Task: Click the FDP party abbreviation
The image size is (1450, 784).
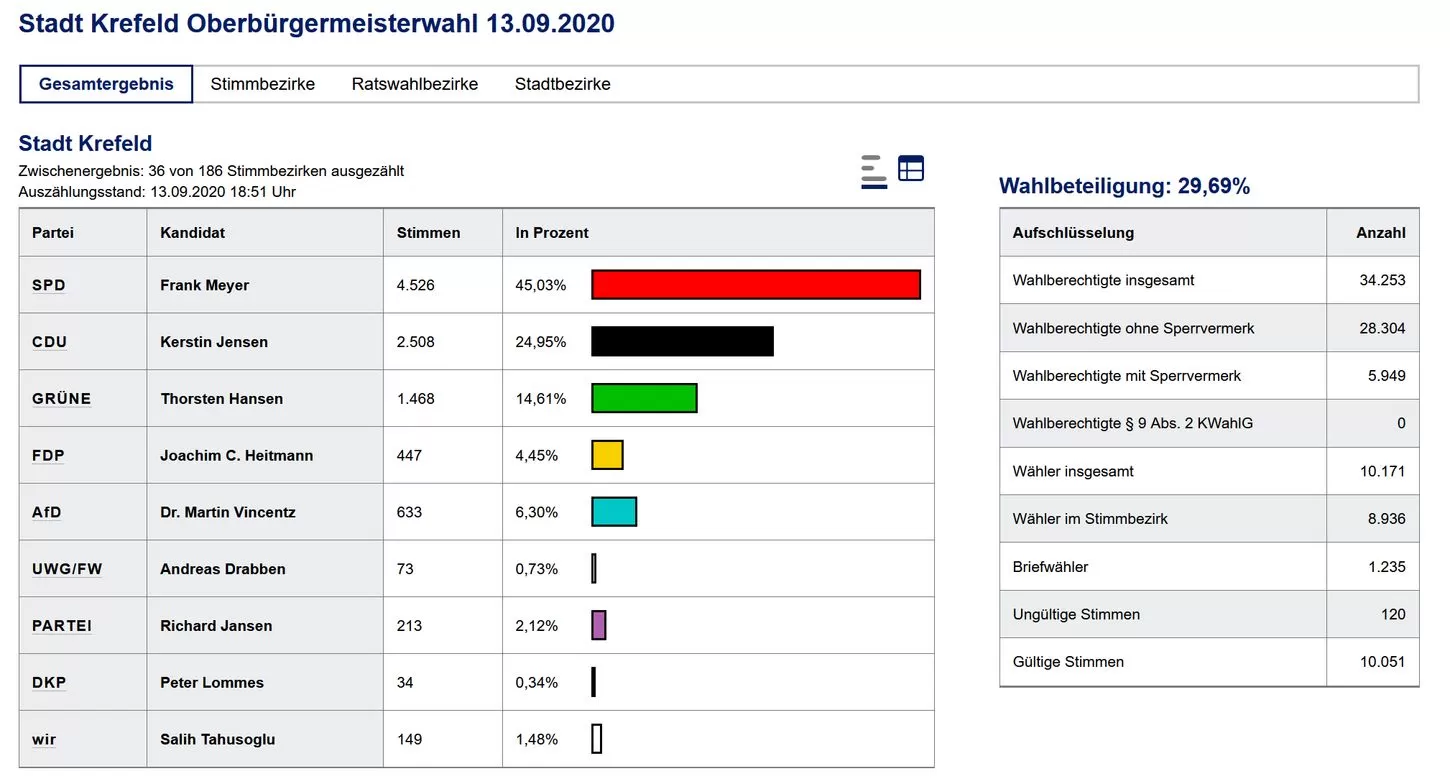Action: click(x=48, y=456)
